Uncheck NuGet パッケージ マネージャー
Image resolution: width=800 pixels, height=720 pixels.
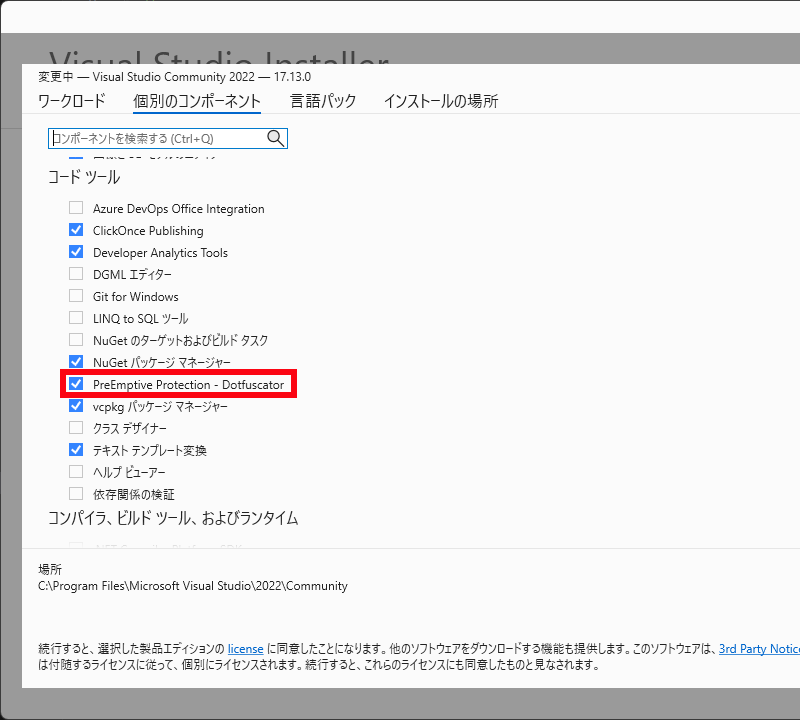coord(76,361)
